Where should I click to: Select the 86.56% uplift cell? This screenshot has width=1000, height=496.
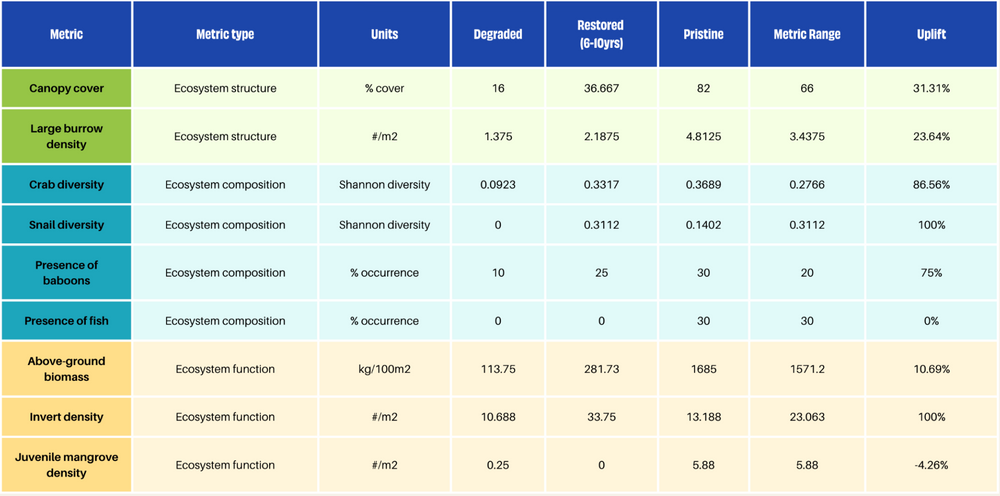coord(930,185)
